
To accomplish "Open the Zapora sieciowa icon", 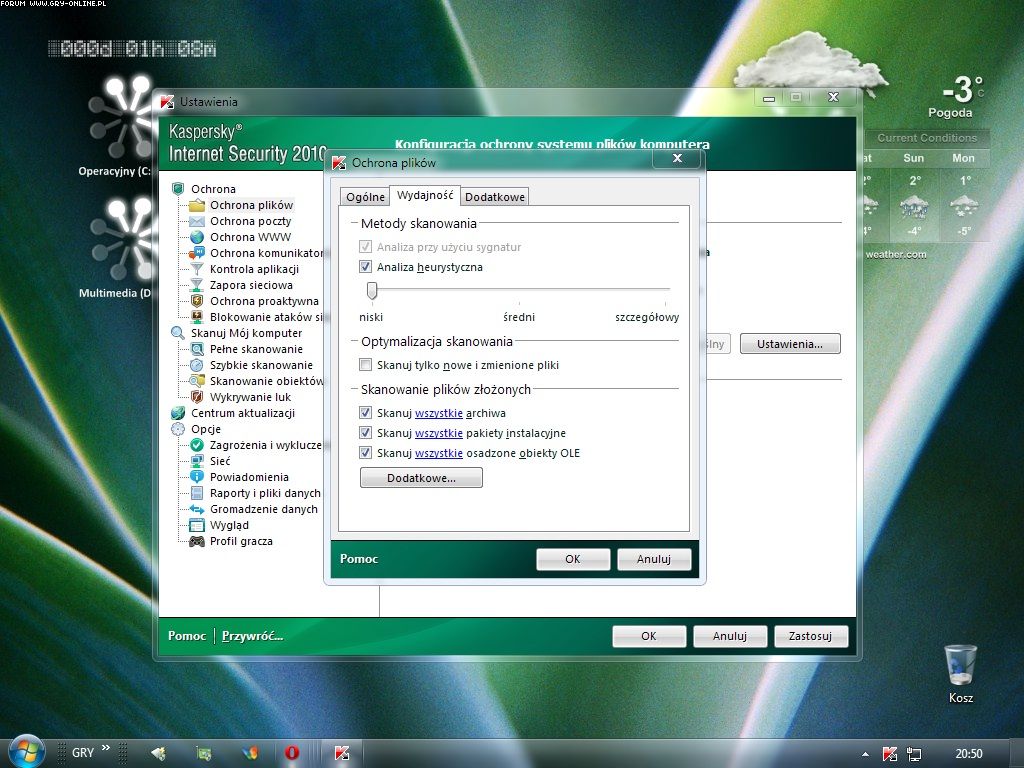I will click(197, 285).
